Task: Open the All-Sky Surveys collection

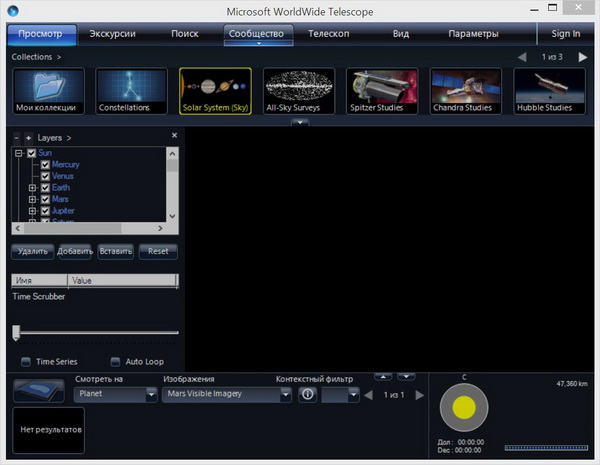Action: tap(299, 90)
